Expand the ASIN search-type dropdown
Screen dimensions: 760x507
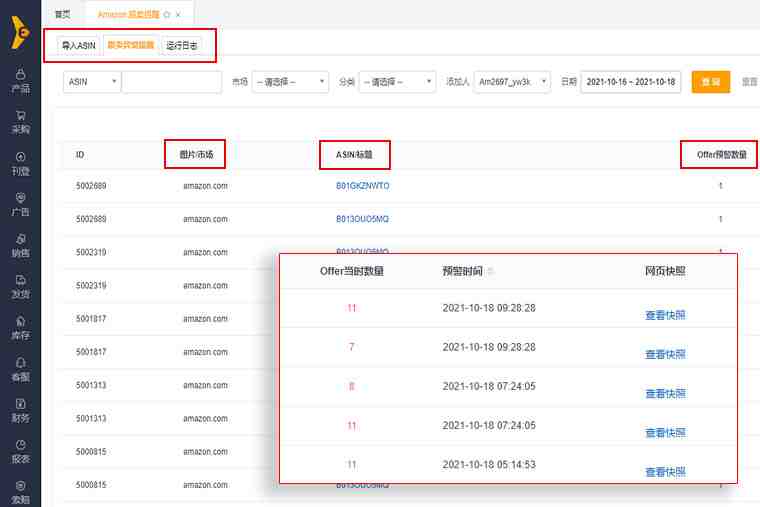click(92, 82)
